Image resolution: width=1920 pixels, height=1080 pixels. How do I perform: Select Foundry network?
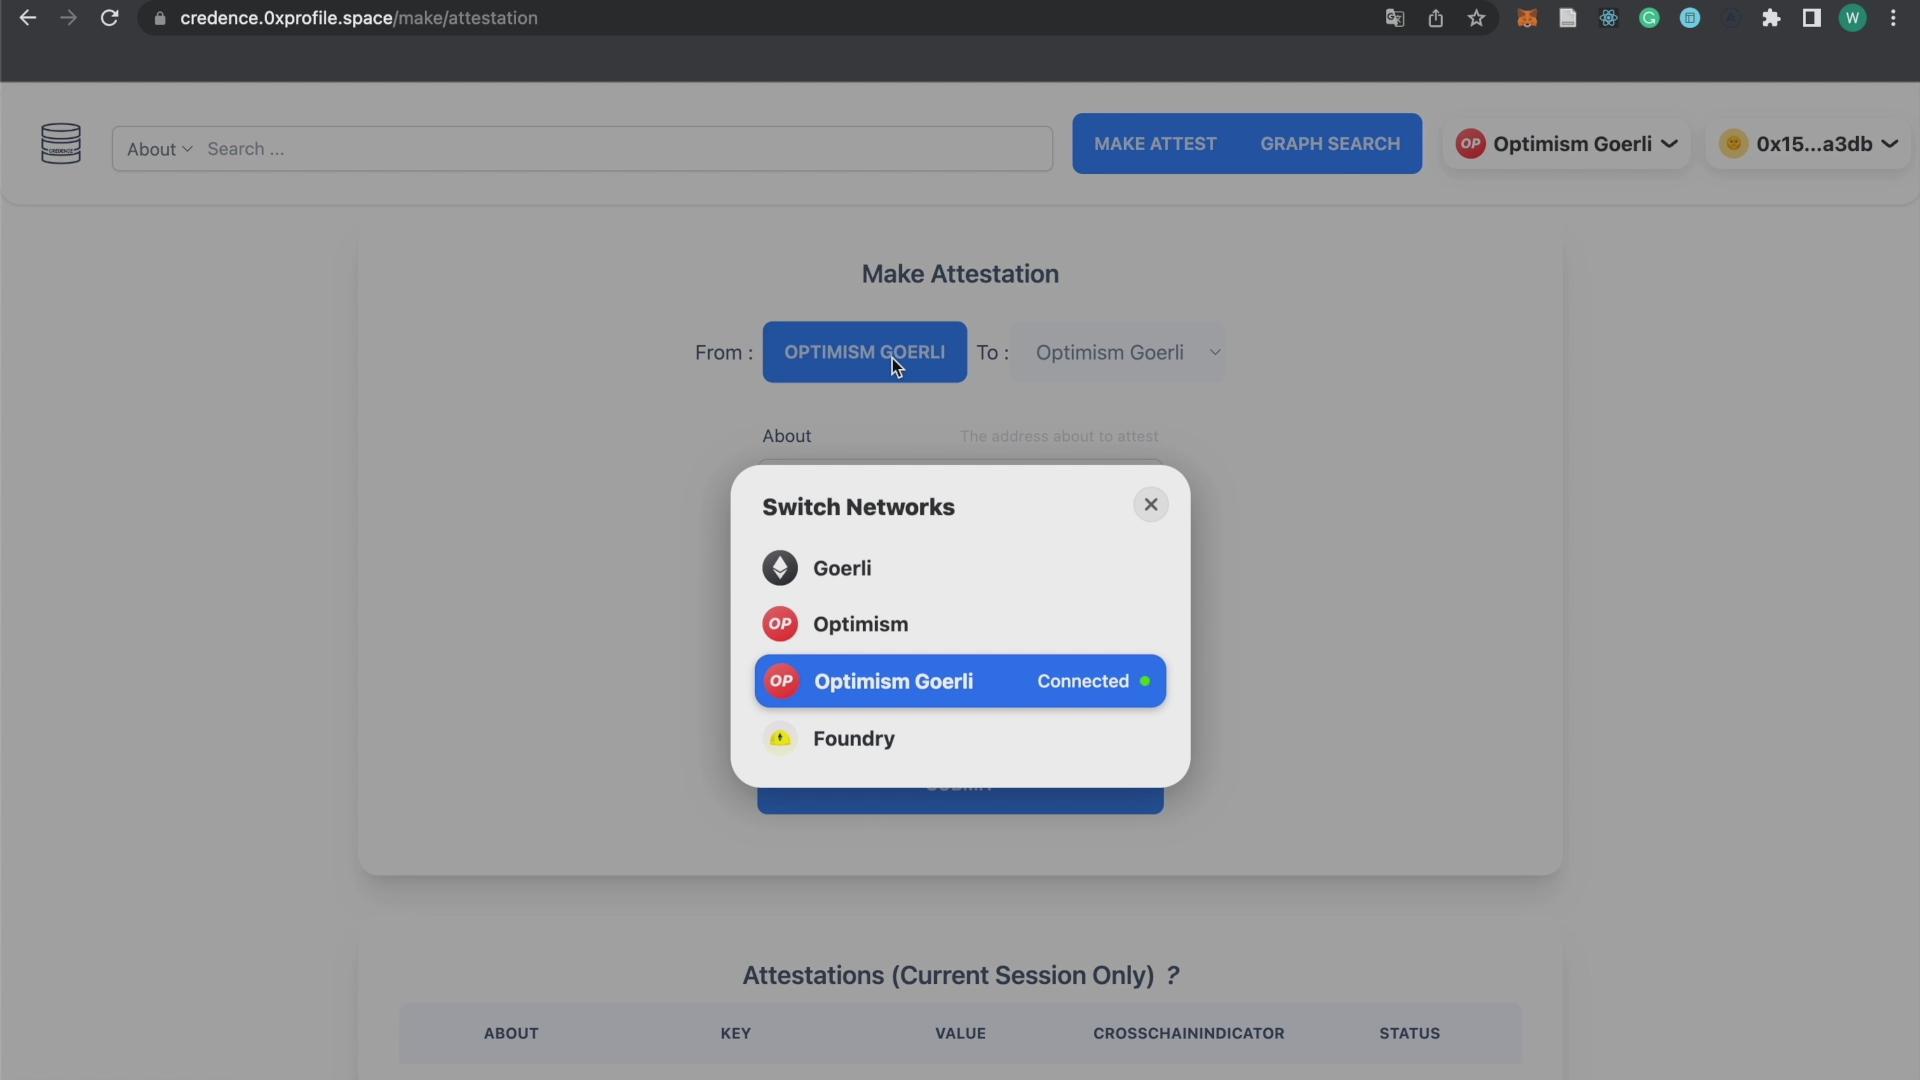tap(960, 738)
